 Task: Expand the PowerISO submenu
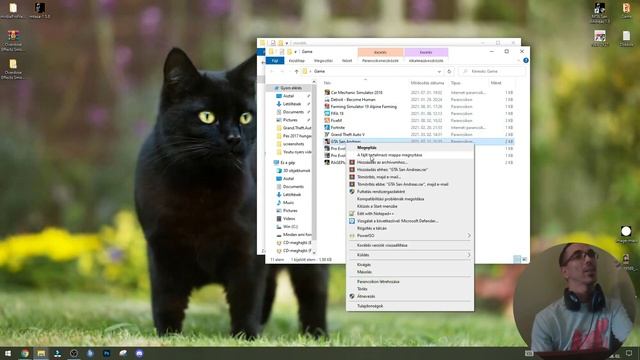tap(469, 236)
